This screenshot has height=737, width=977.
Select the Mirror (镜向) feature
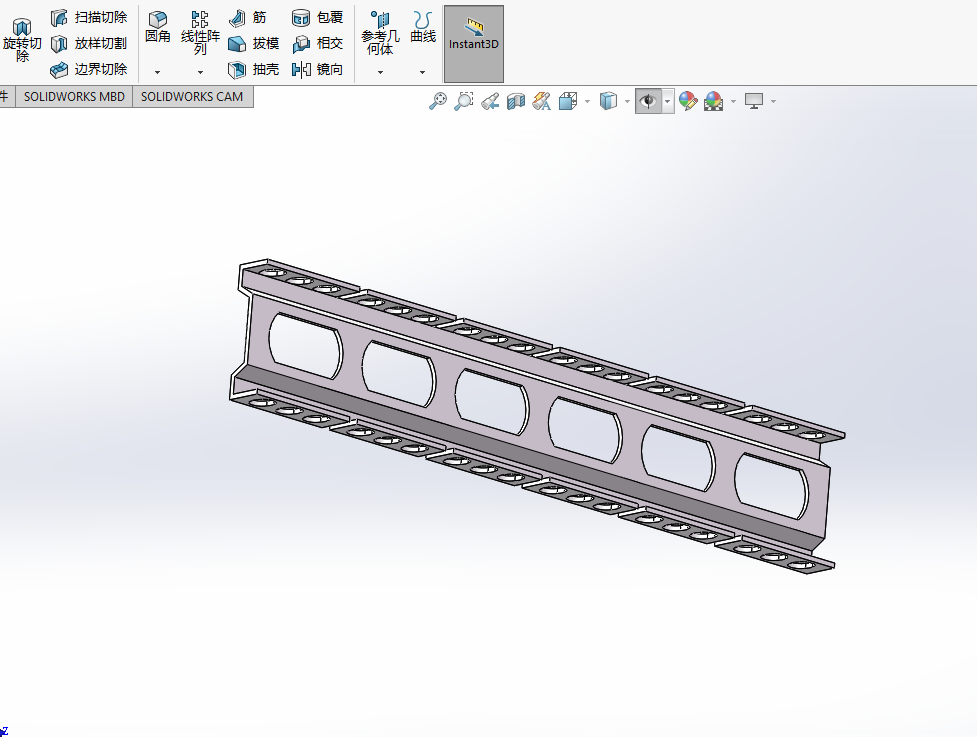pyautogui.click(x=317, y=69)
